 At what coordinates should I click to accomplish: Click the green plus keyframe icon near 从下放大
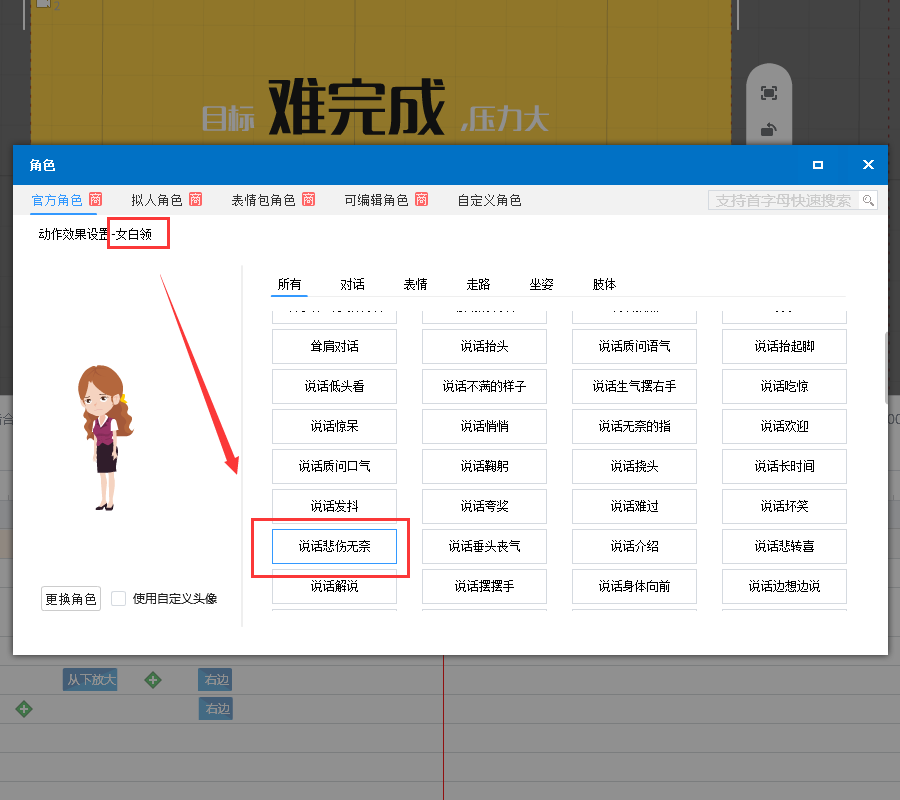[153, 680]
